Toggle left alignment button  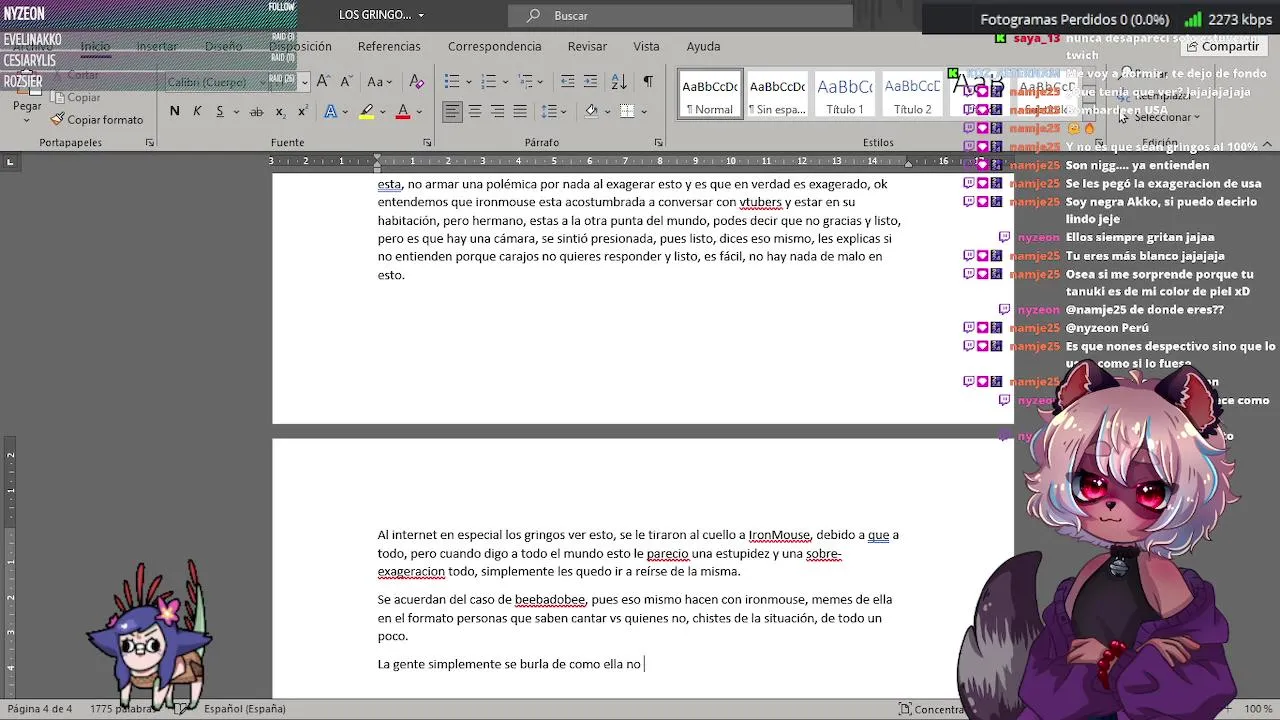[x=453, y=111]
